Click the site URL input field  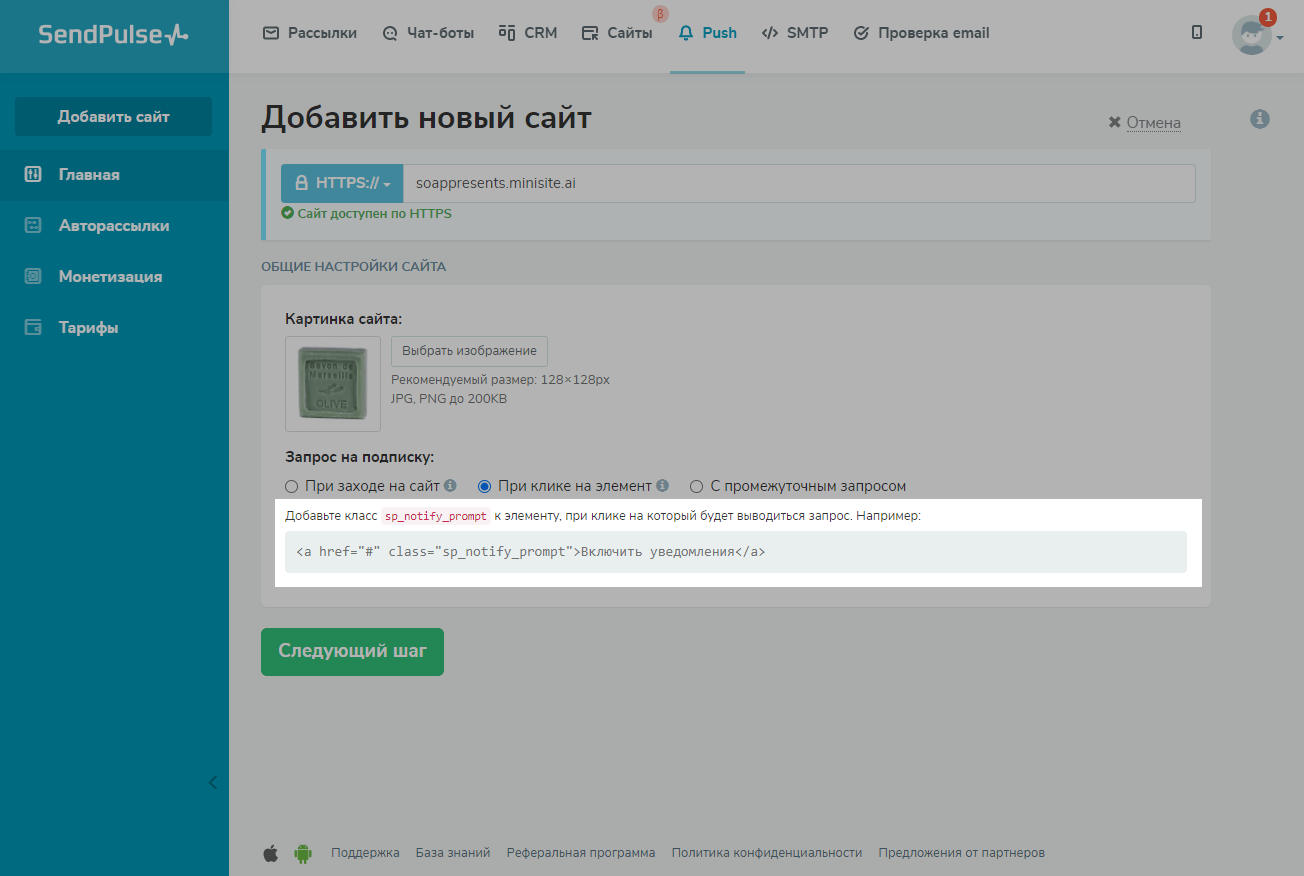click(798, 184)
